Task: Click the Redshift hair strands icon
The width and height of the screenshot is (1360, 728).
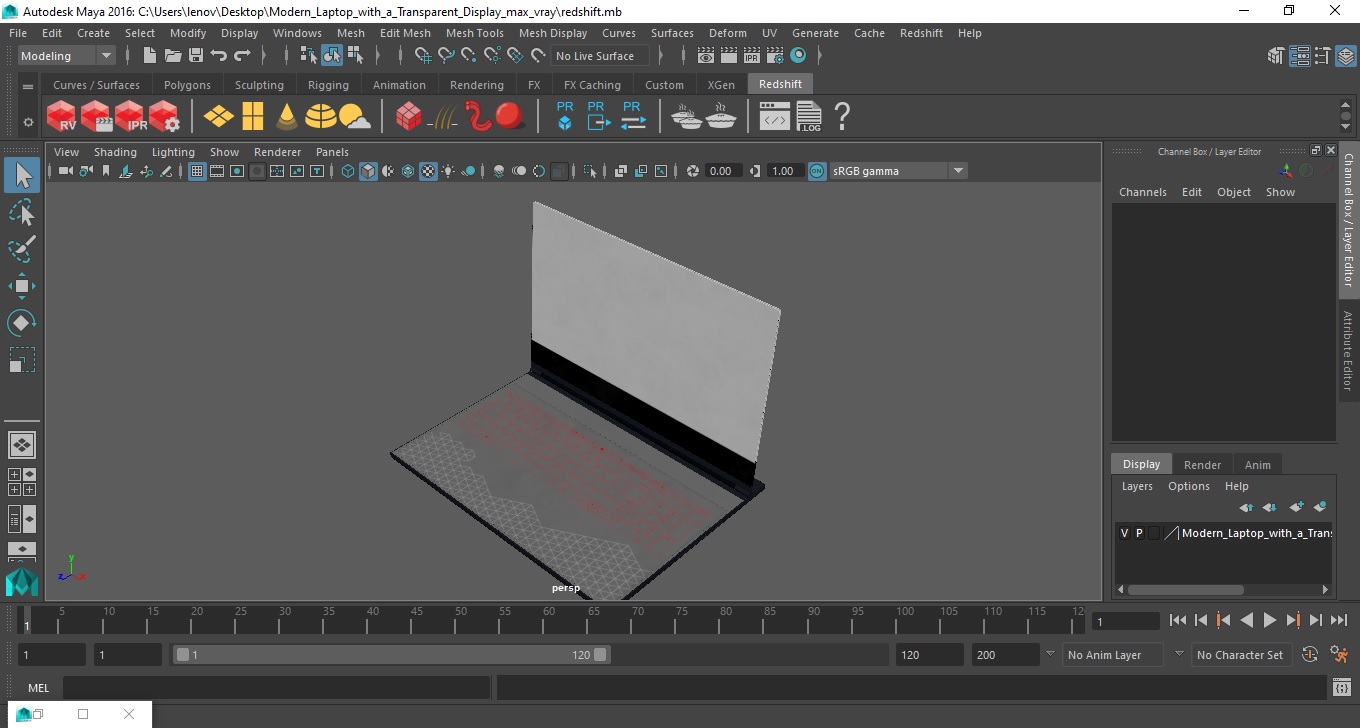Action: click(x=443, y=117)
